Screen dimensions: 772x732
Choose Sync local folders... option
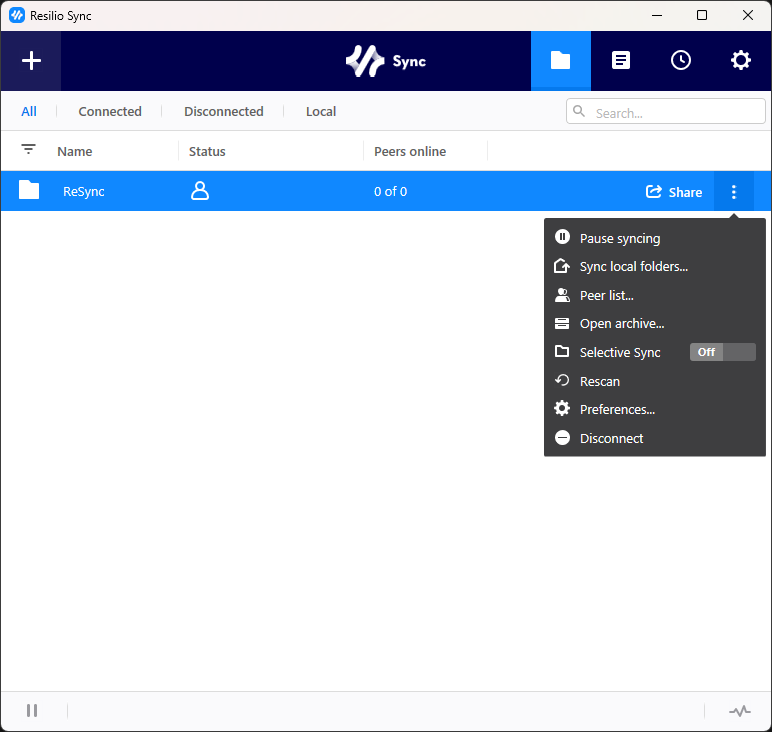pyautogui.click(x=655, y=267)
